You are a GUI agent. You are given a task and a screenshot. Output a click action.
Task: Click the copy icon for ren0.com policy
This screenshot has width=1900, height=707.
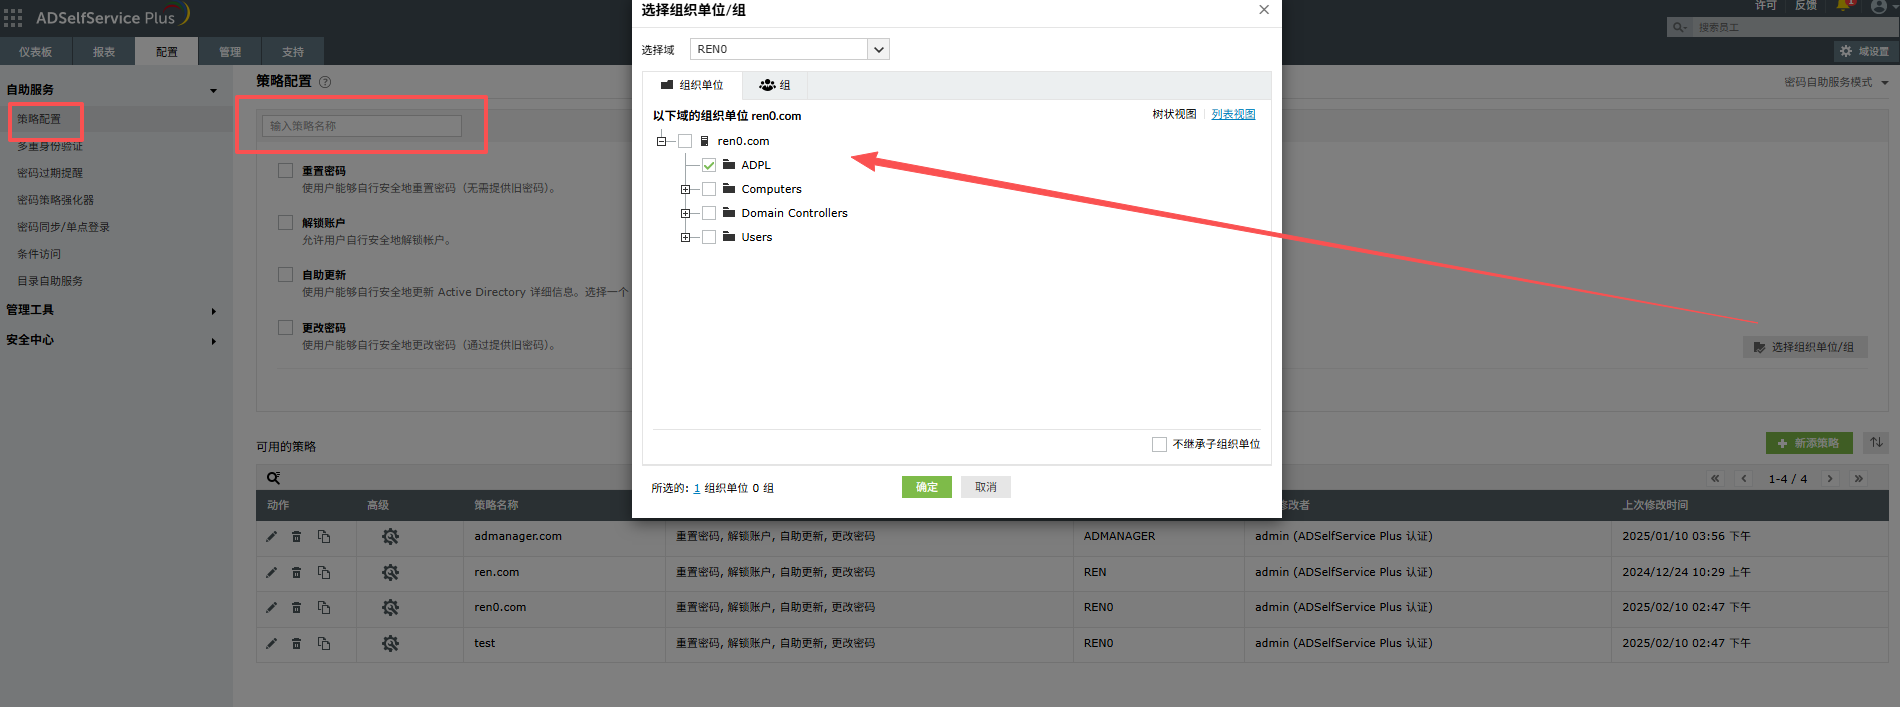324,608
